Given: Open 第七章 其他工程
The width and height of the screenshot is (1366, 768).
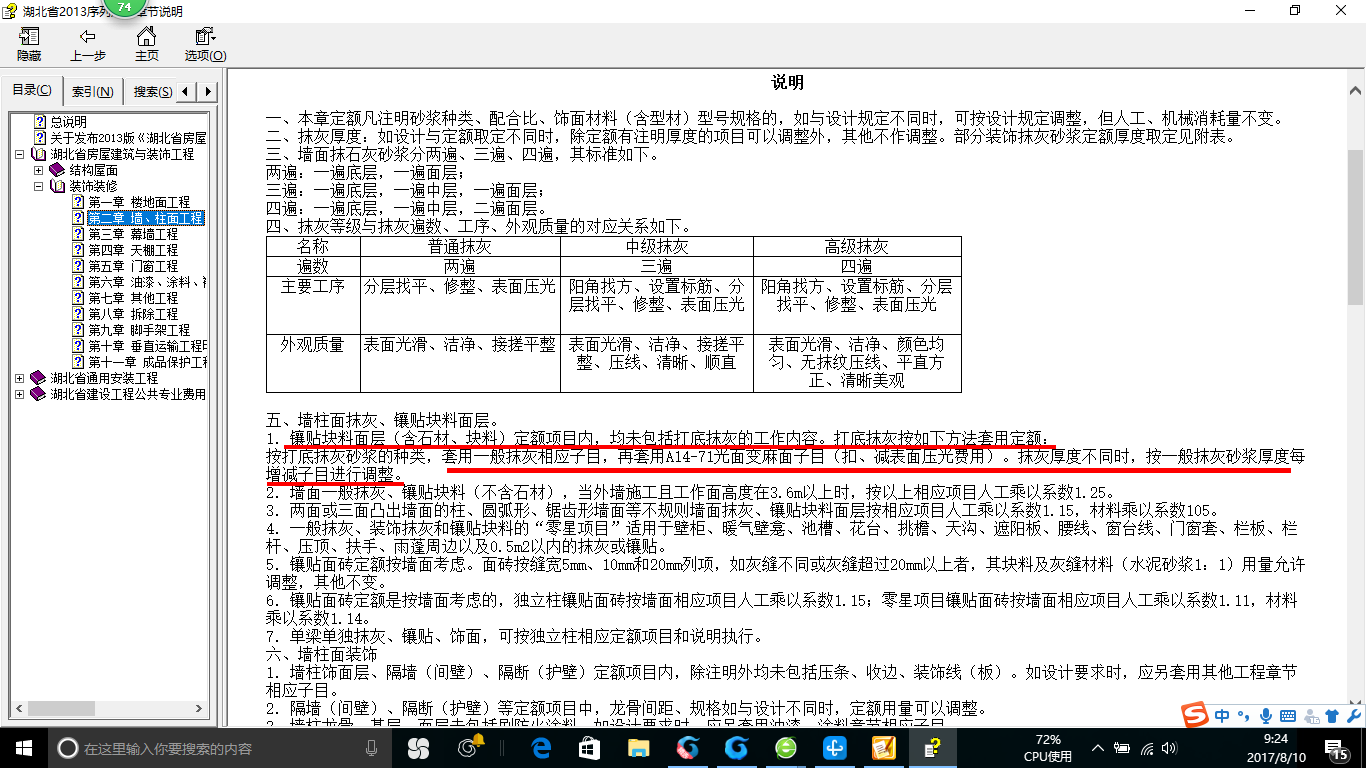Looking at the screenshot, I should pos(132,298).
